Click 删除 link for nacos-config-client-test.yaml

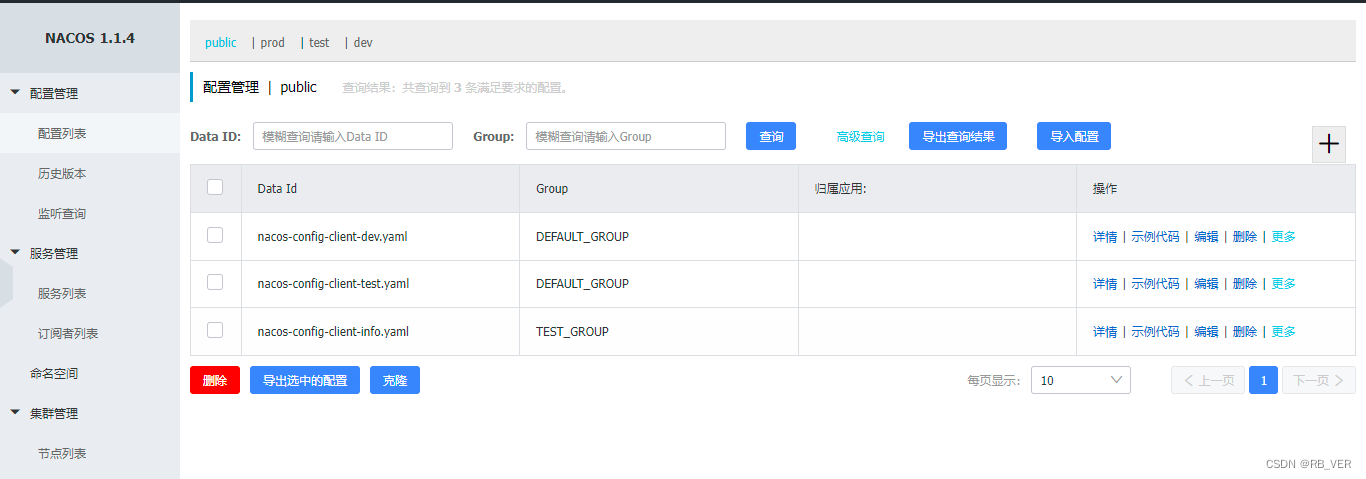pyautogui.click(x=1245, y=284)
